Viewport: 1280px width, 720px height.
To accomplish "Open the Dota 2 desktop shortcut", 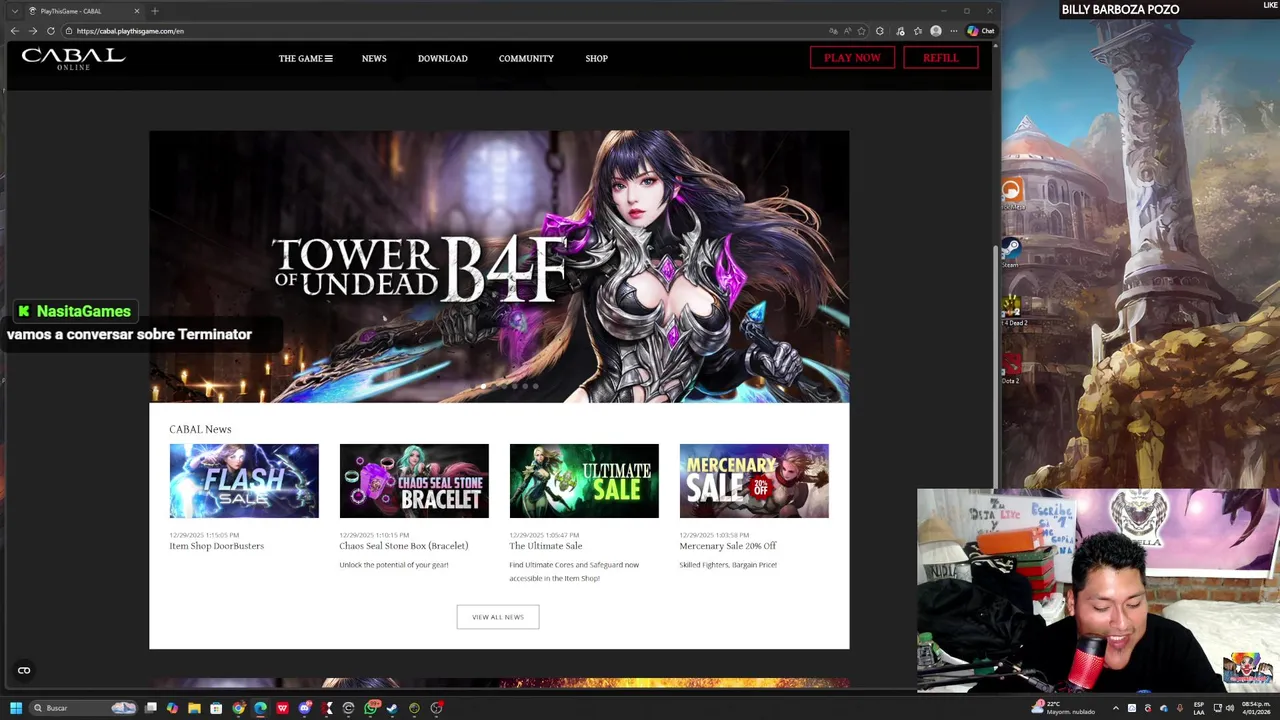I will pyautogui.click(x=1011, y=368).
